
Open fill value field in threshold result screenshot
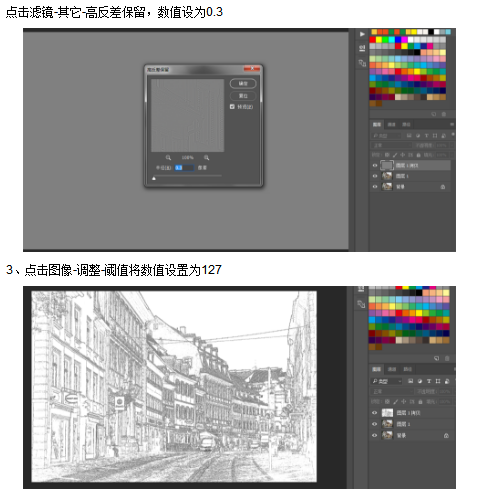pyautogui.click(x=445, y=402)
